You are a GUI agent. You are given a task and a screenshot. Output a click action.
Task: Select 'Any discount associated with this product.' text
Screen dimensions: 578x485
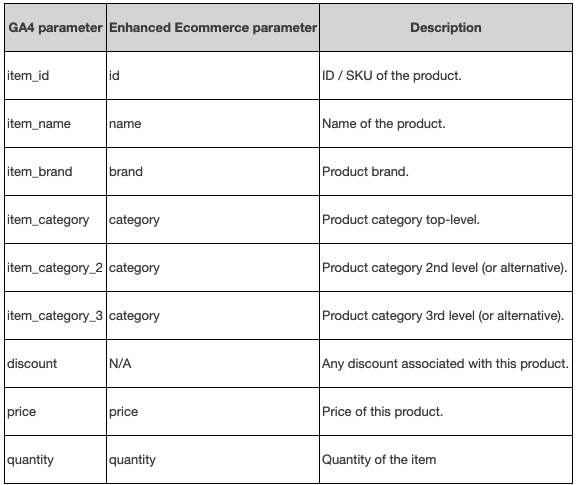pos(446,364)
